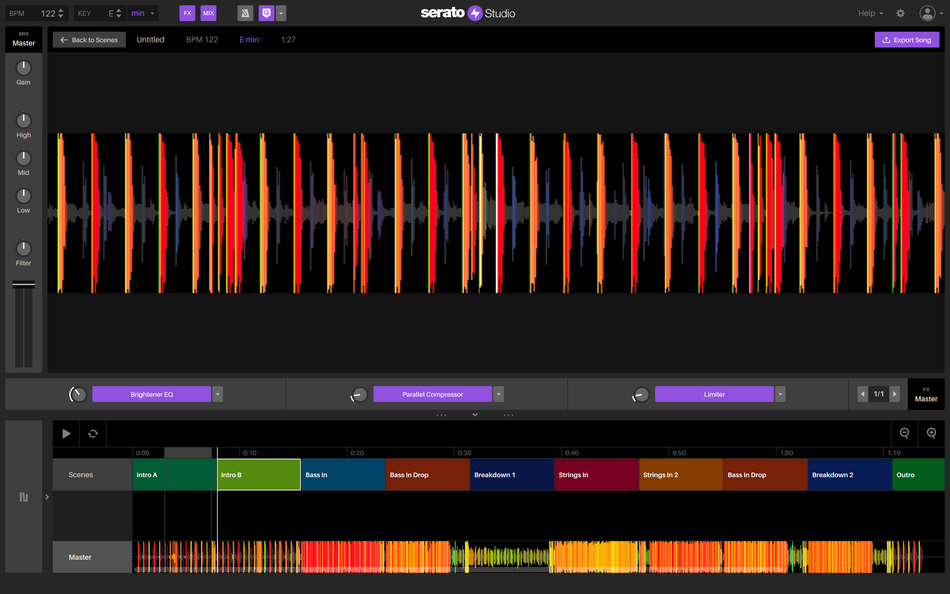Click the master volume fader
This screenshot has width=950, height=594.
point(23,285)
